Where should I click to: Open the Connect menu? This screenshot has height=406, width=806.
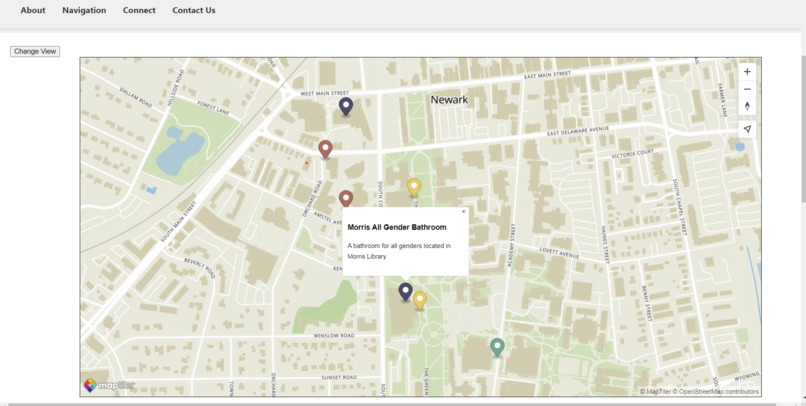coord(139,10)
